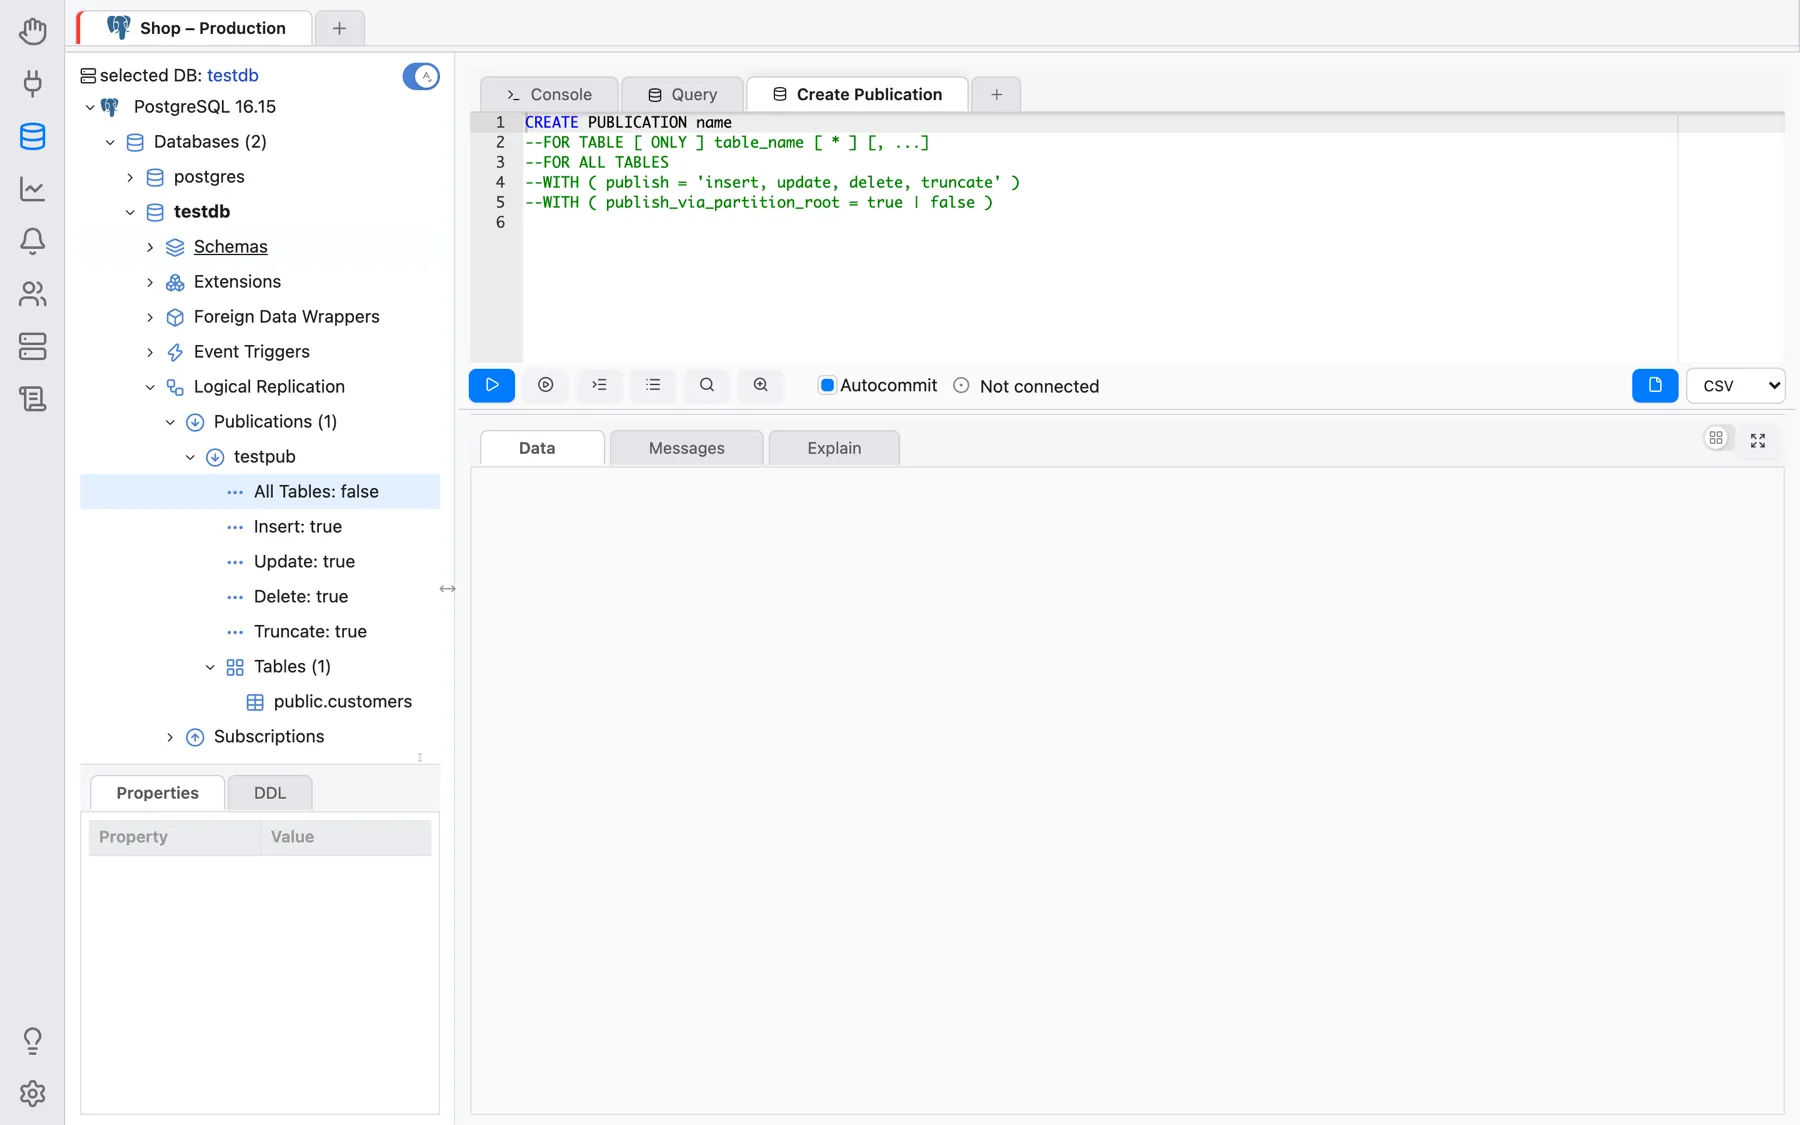Add a new connection tab

(339, 28)
